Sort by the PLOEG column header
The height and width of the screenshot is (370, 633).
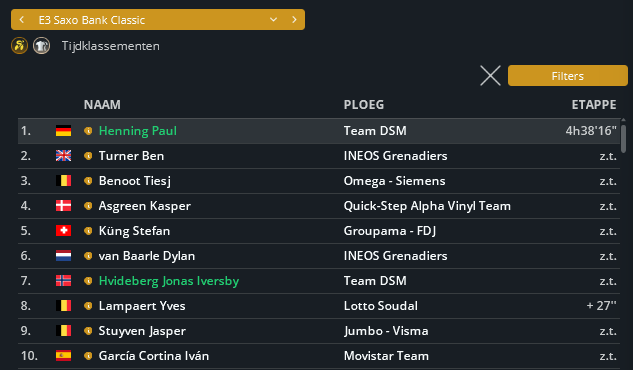click(x=364, y=105)
